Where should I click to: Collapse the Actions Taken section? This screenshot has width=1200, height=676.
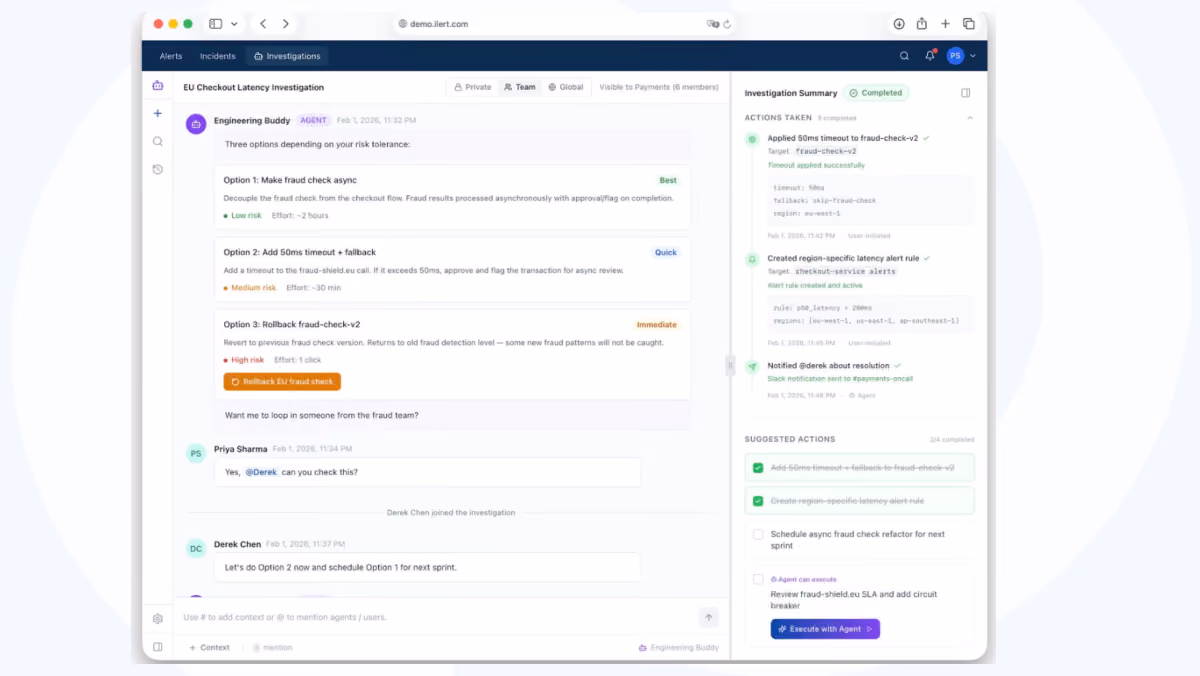point(969,118)
